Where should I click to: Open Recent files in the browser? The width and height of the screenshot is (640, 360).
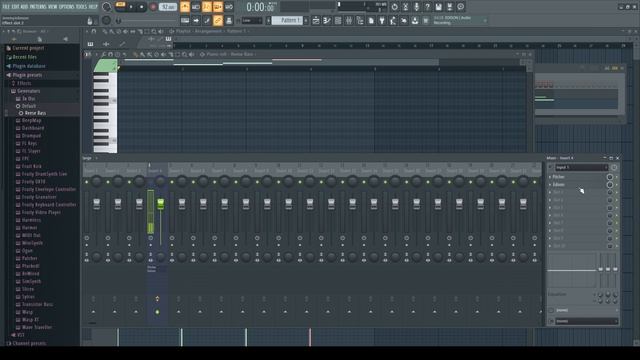24,57
